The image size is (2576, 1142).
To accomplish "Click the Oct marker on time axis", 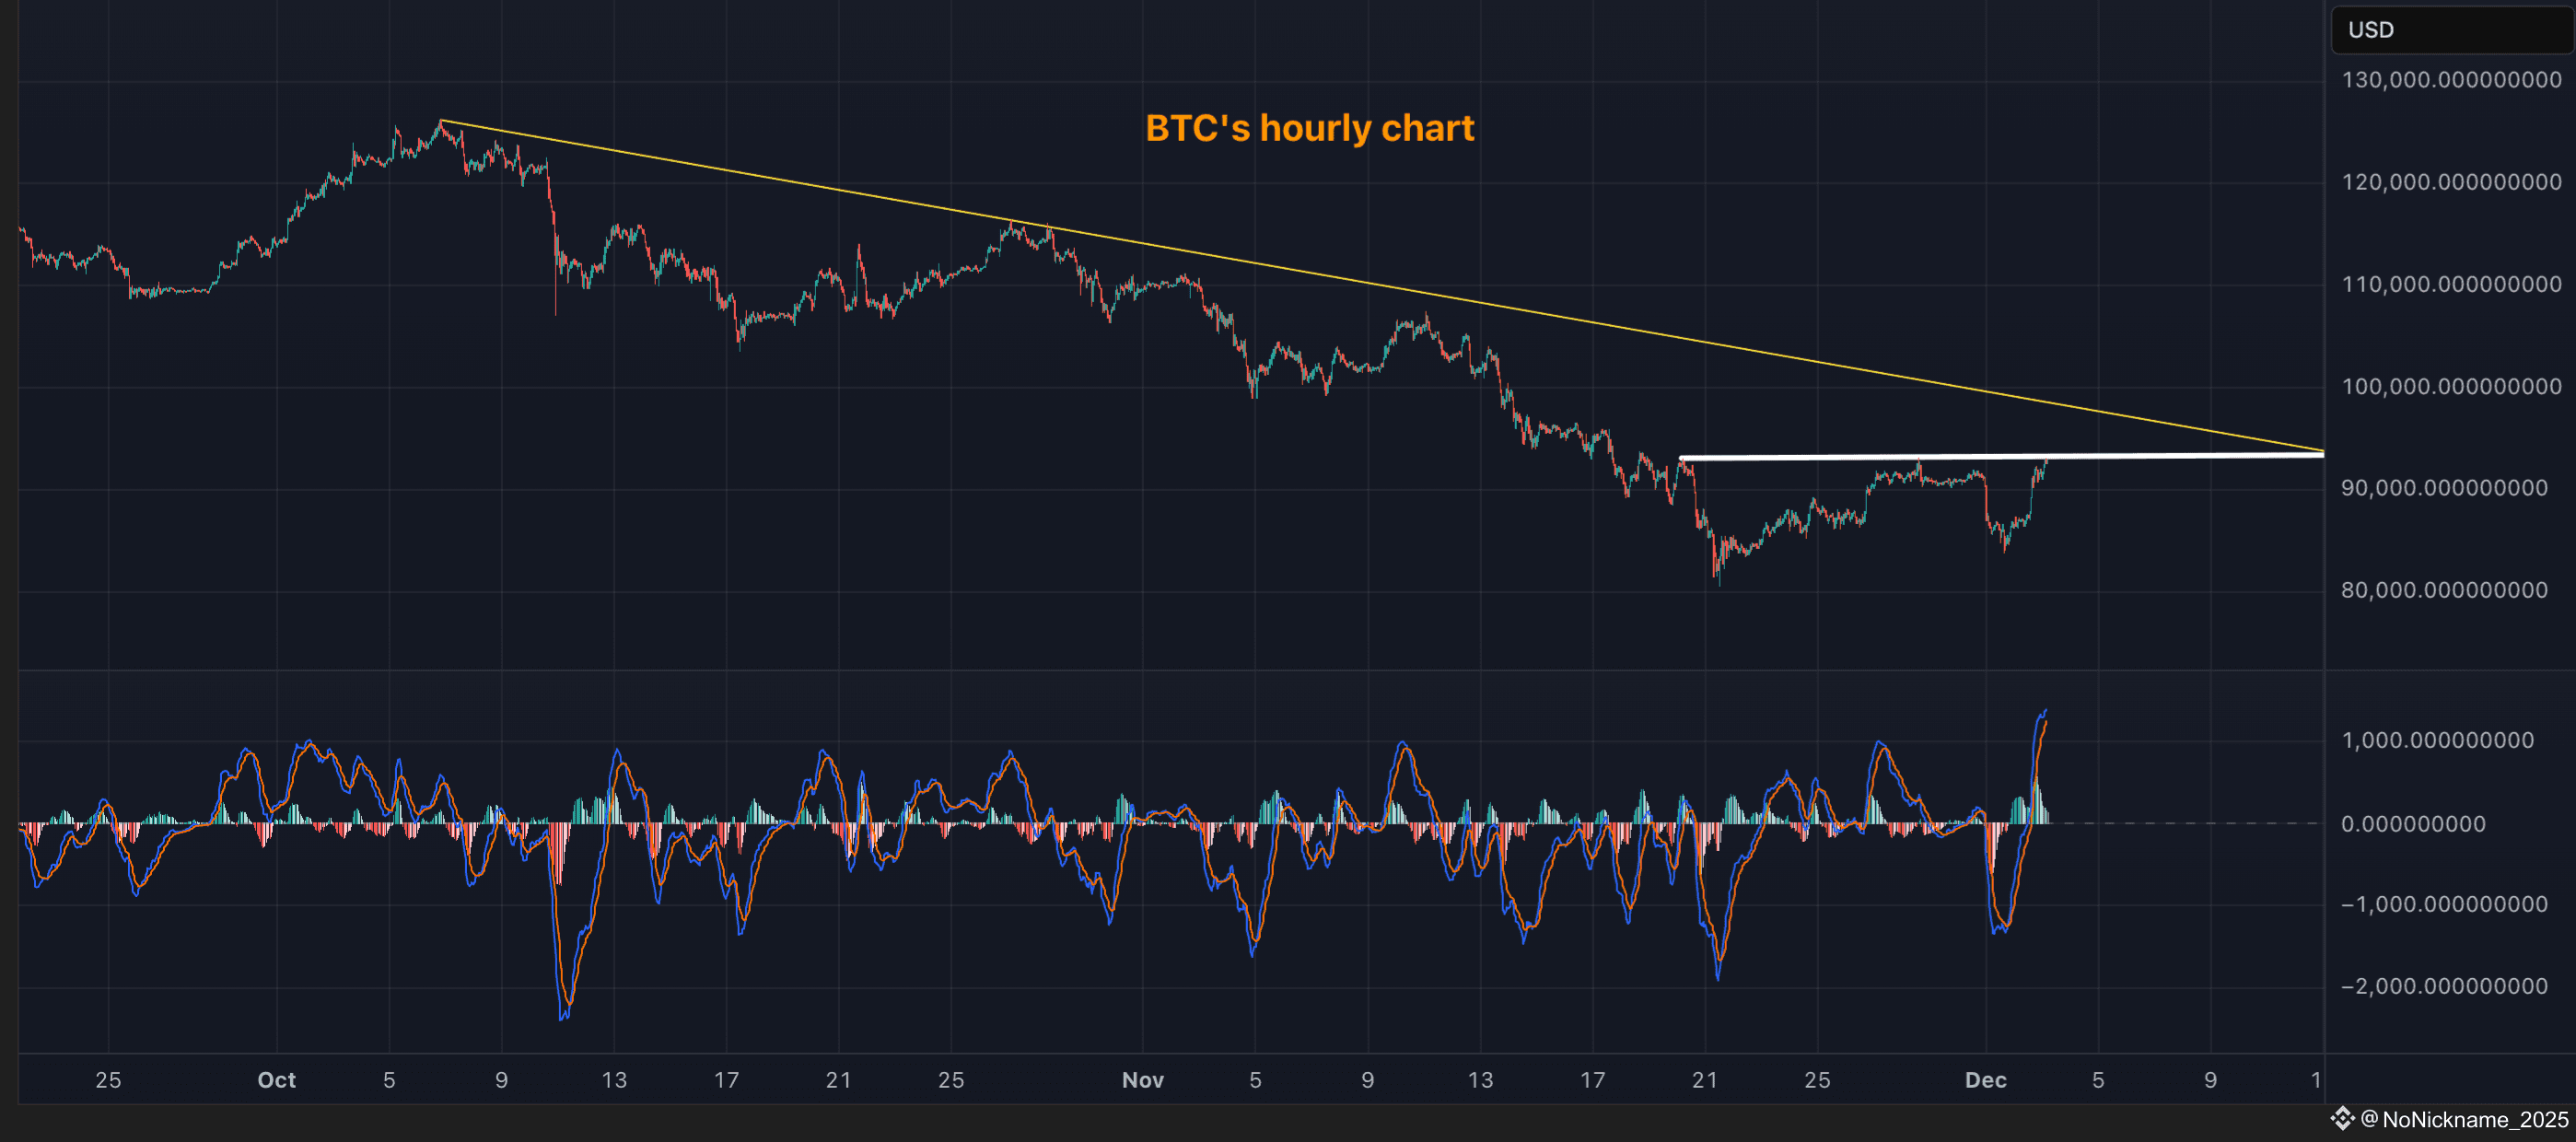I will pyautogui.click(x=276, y=1080).
